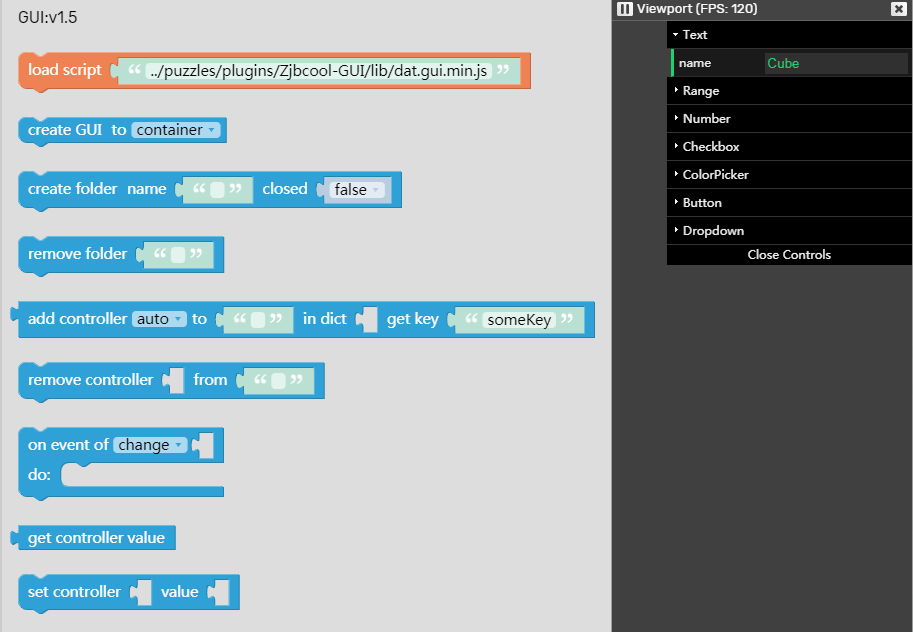Click the 'name' label in Text folder

(695, 63)
